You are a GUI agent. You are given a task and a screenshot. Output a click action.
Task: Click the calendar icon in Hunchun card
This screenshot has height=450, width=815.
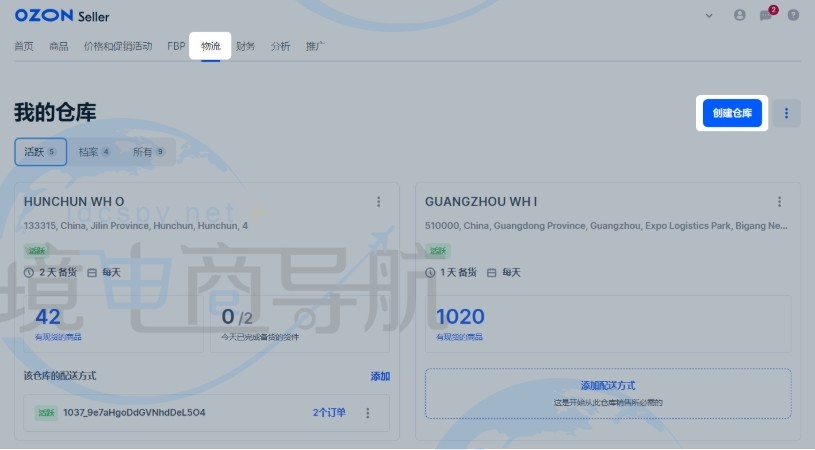(92, 273)
